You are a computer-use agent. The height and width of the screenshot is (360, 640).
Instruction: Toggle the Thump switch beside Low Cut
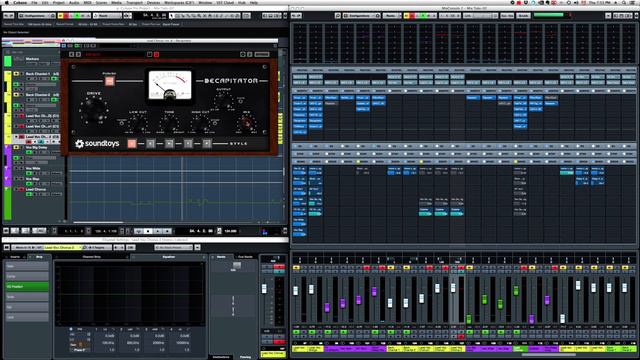[122, 122]
